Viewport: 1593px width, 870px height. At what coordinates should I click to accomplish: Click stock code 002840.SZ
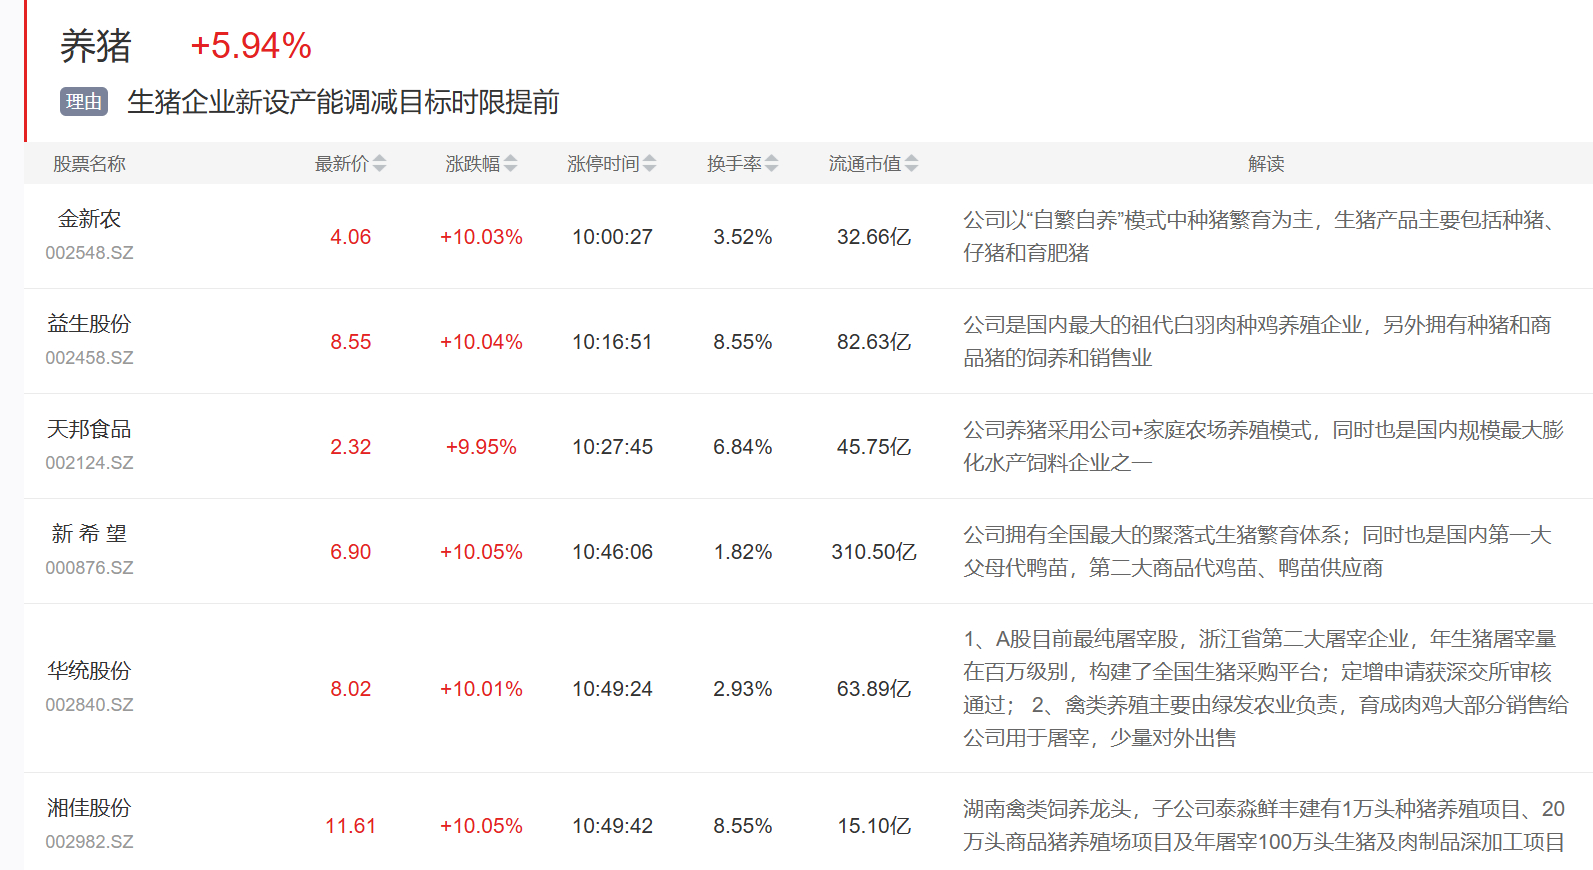coord(89,705)
